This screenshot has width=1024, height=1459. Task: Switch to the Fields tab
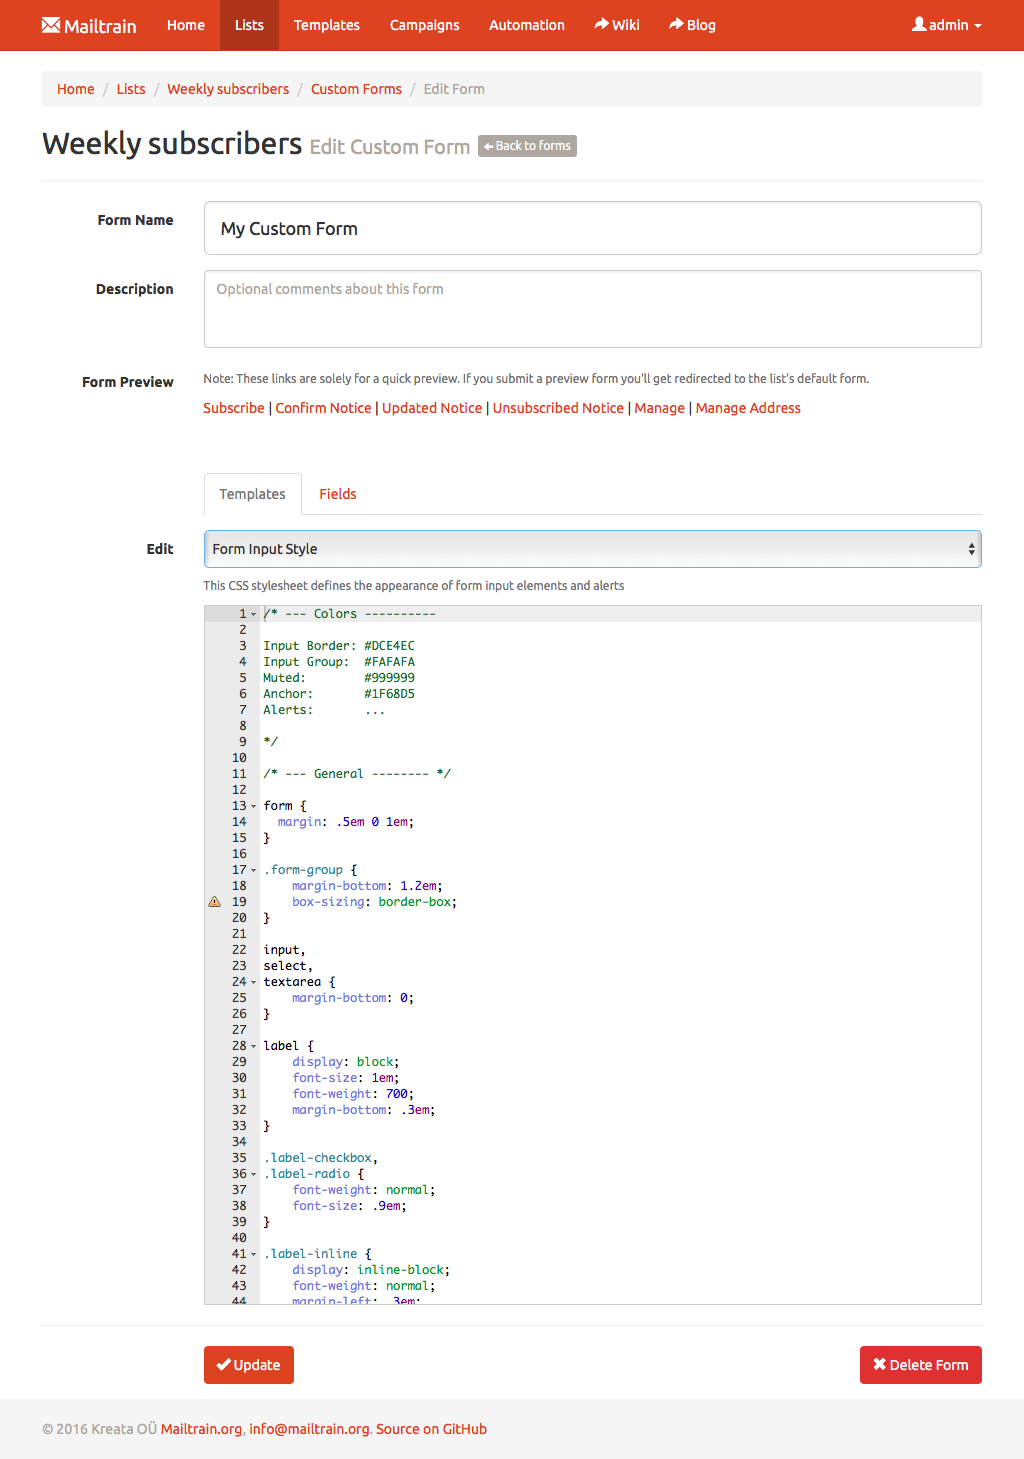pos(337,494)
